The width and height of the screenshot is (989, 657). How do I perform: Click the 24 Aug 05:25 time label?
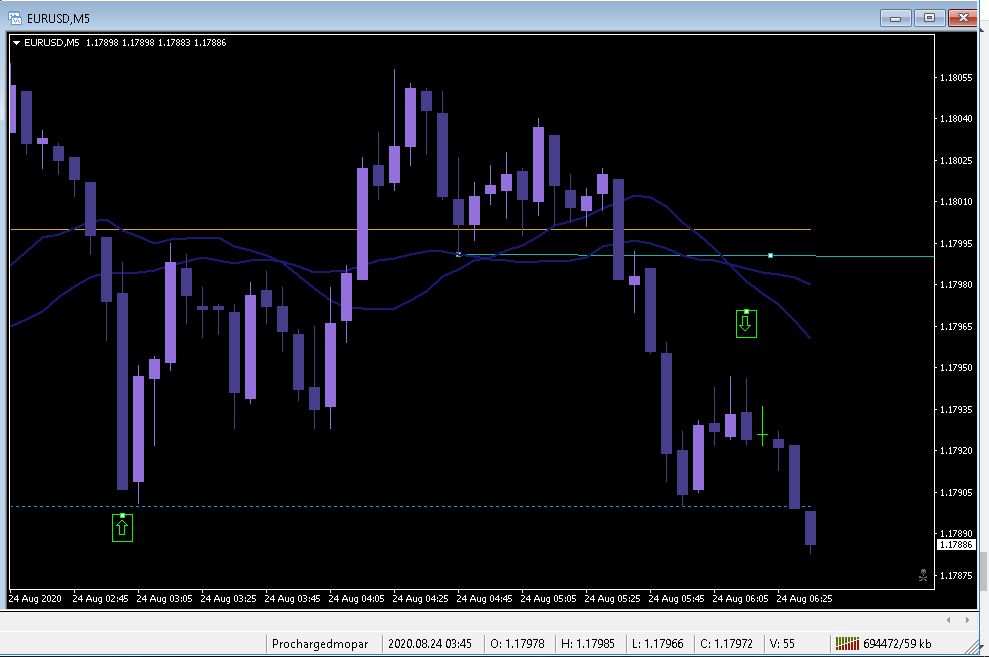coord(612,598)
